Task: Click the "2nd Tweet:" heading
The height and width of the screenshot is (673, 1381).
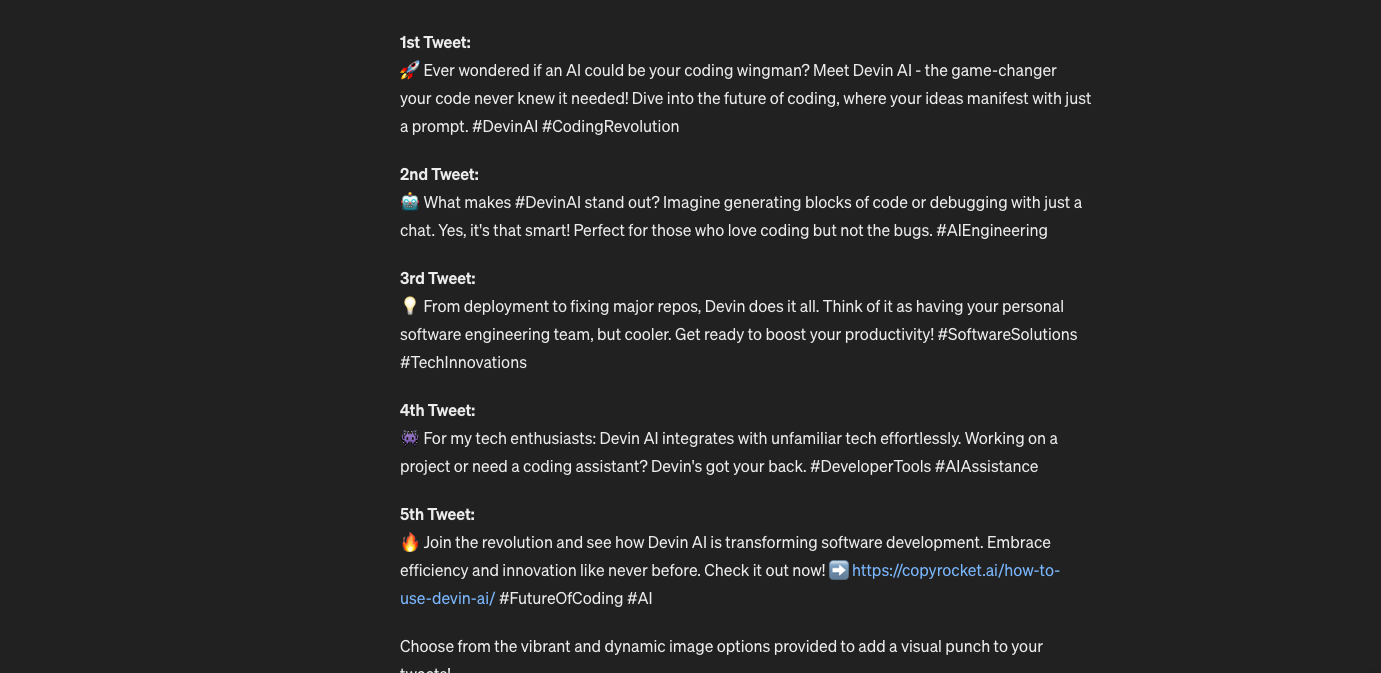Action: coord(439,174)
